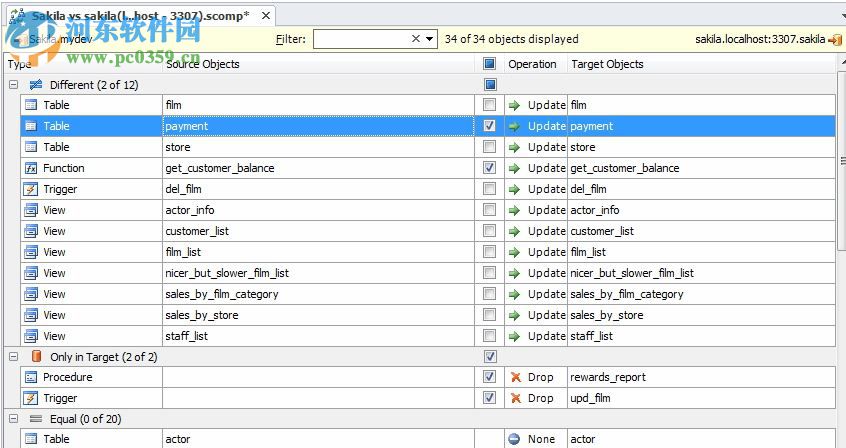Click Equal group icon
This screenshot has width=846, height=448.
coord(36,419)
